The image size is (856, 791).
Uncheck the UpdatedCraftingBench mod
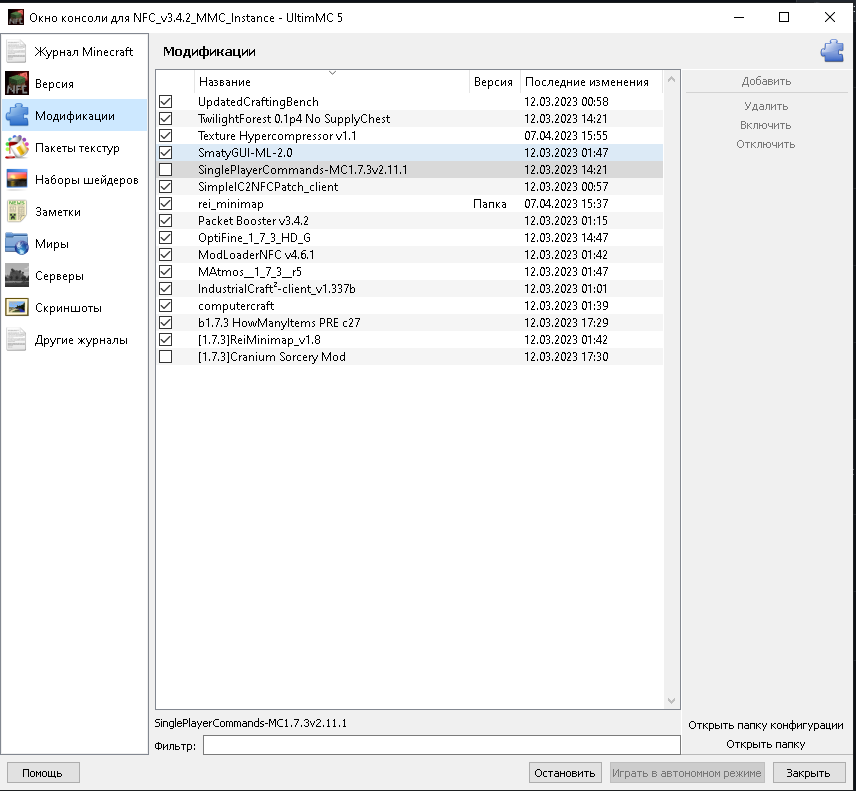point(165,101)
